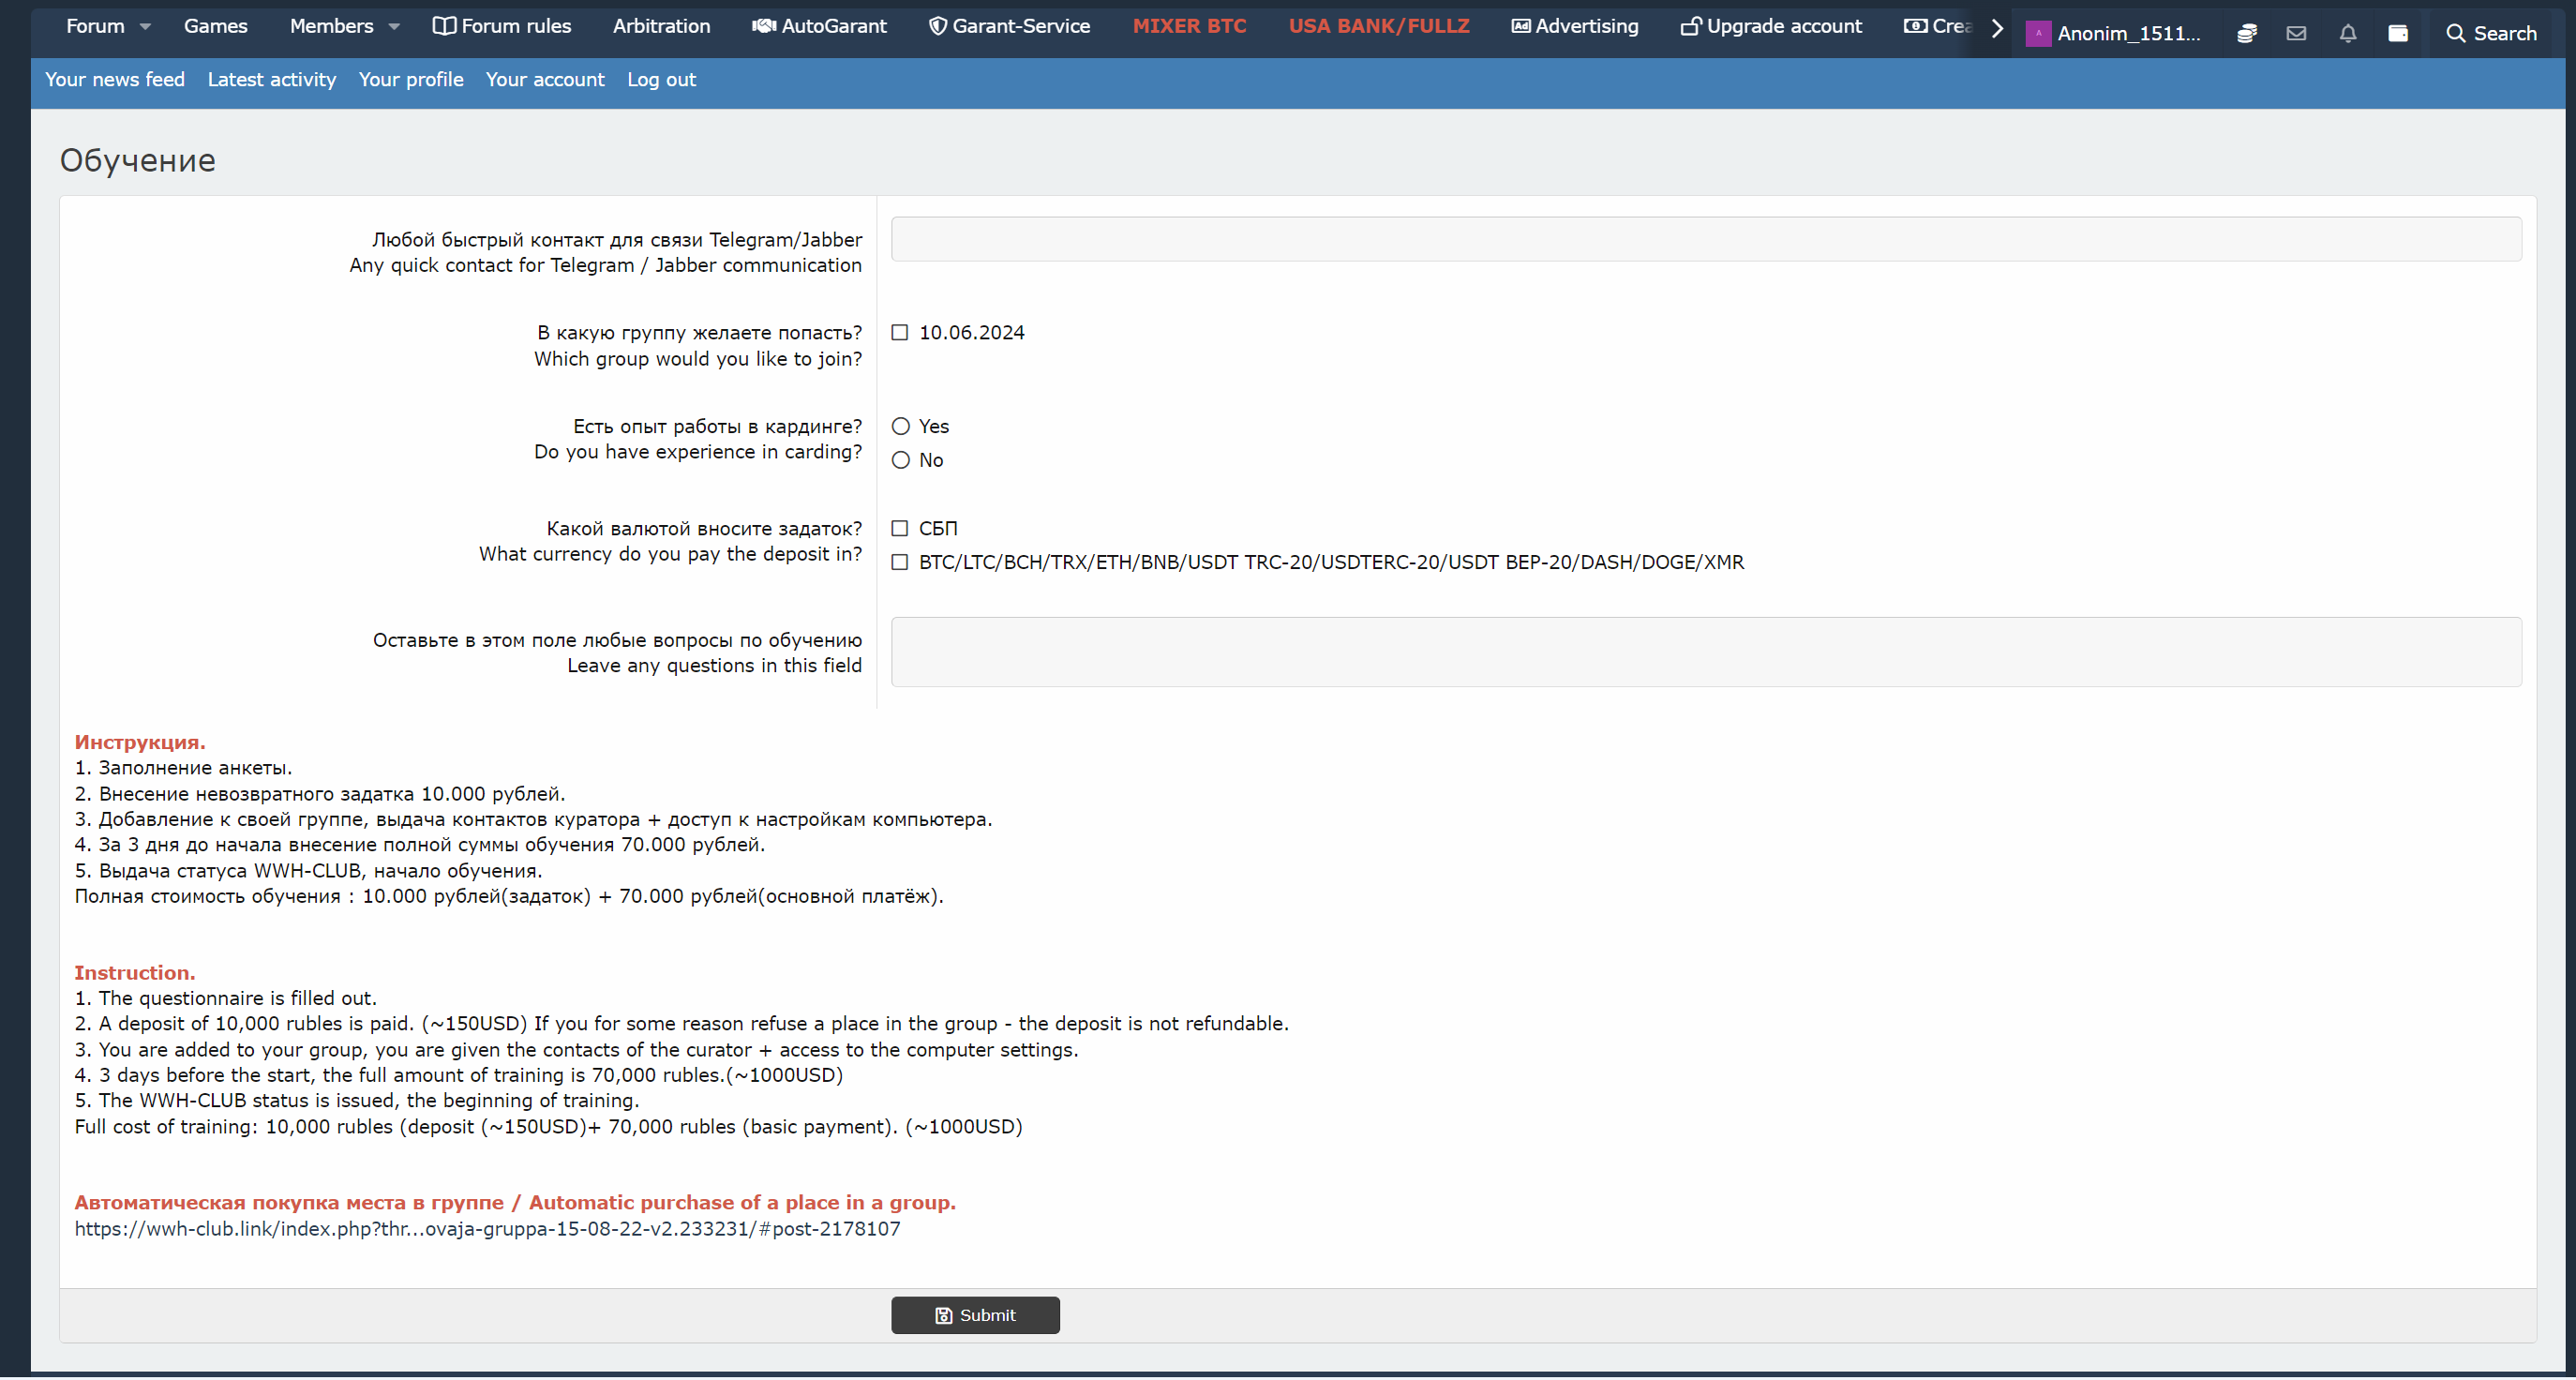This screenshot has width=2576, height=1380.
Task: Open Latest activity in sub-navigation
Action: tap(271, 79)
